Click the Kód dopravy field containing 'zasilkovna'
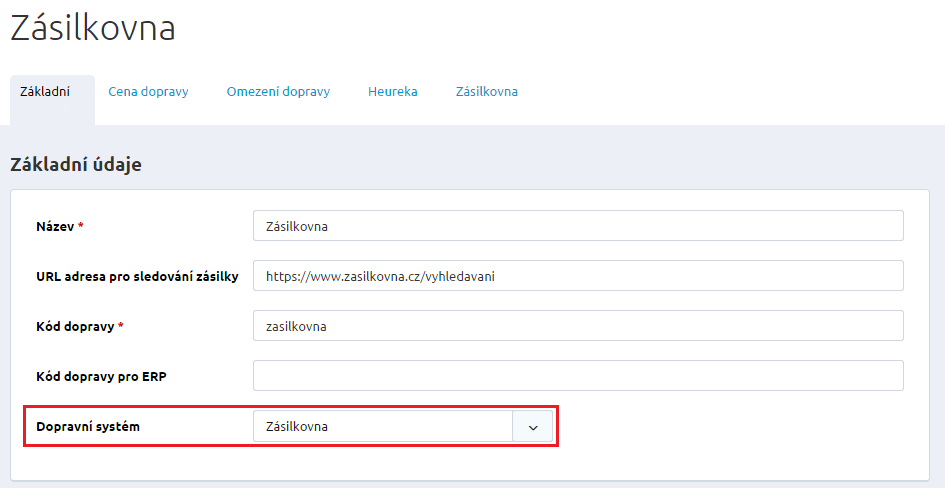Image resolution: width=945 pixels, height=488 pixels. click(578, 326)
